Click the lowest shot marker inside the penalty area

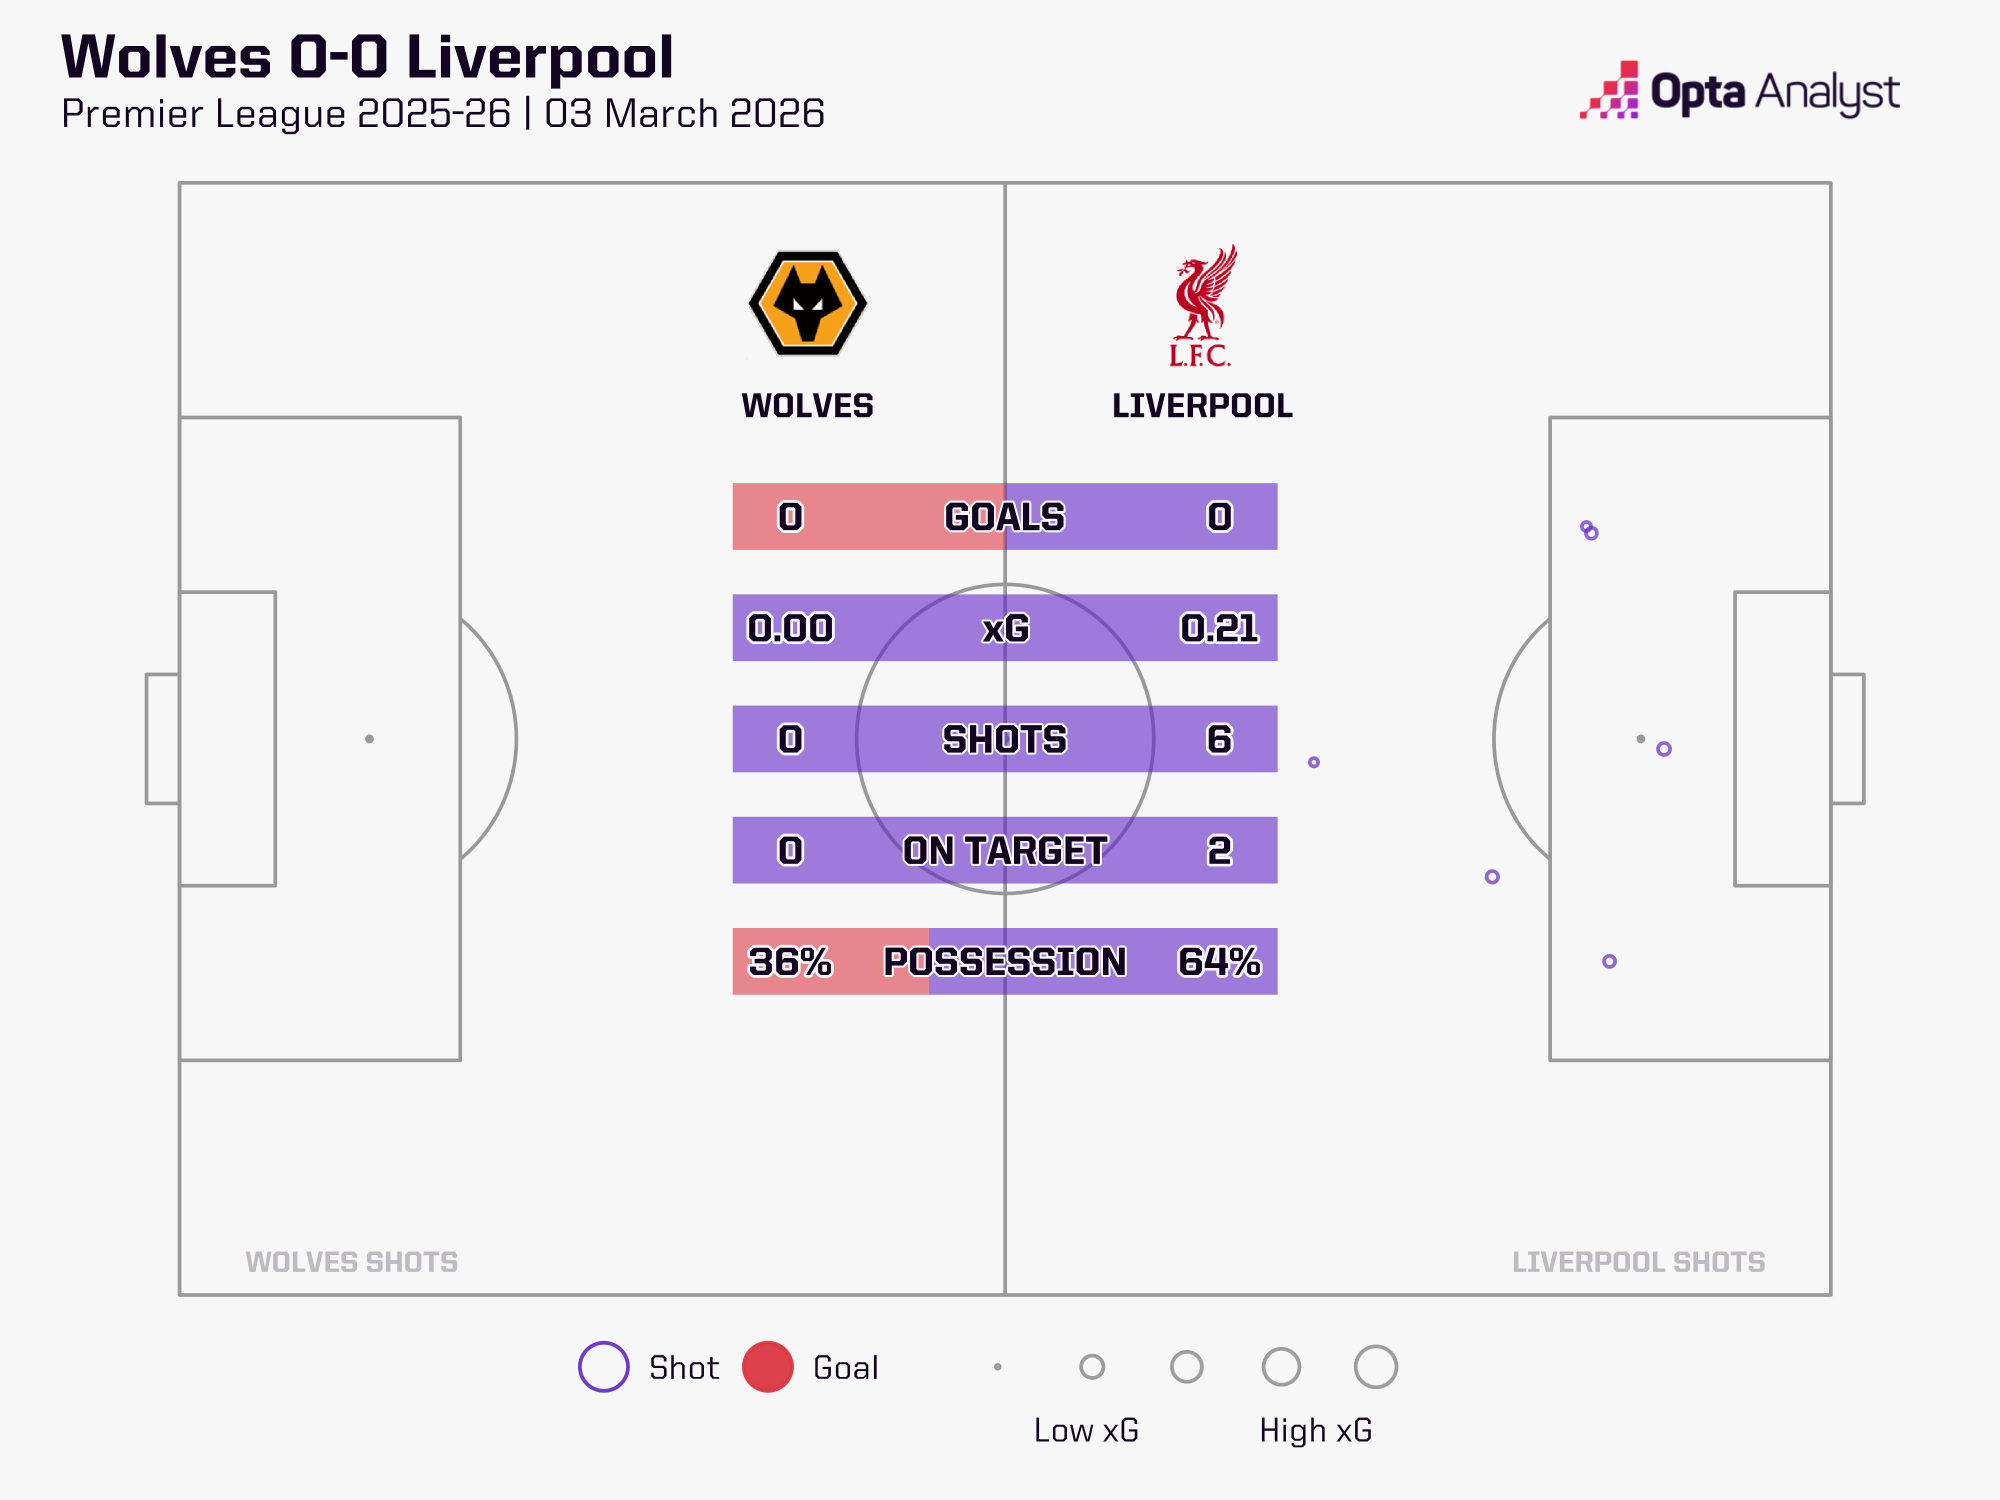pos(1609,961)
